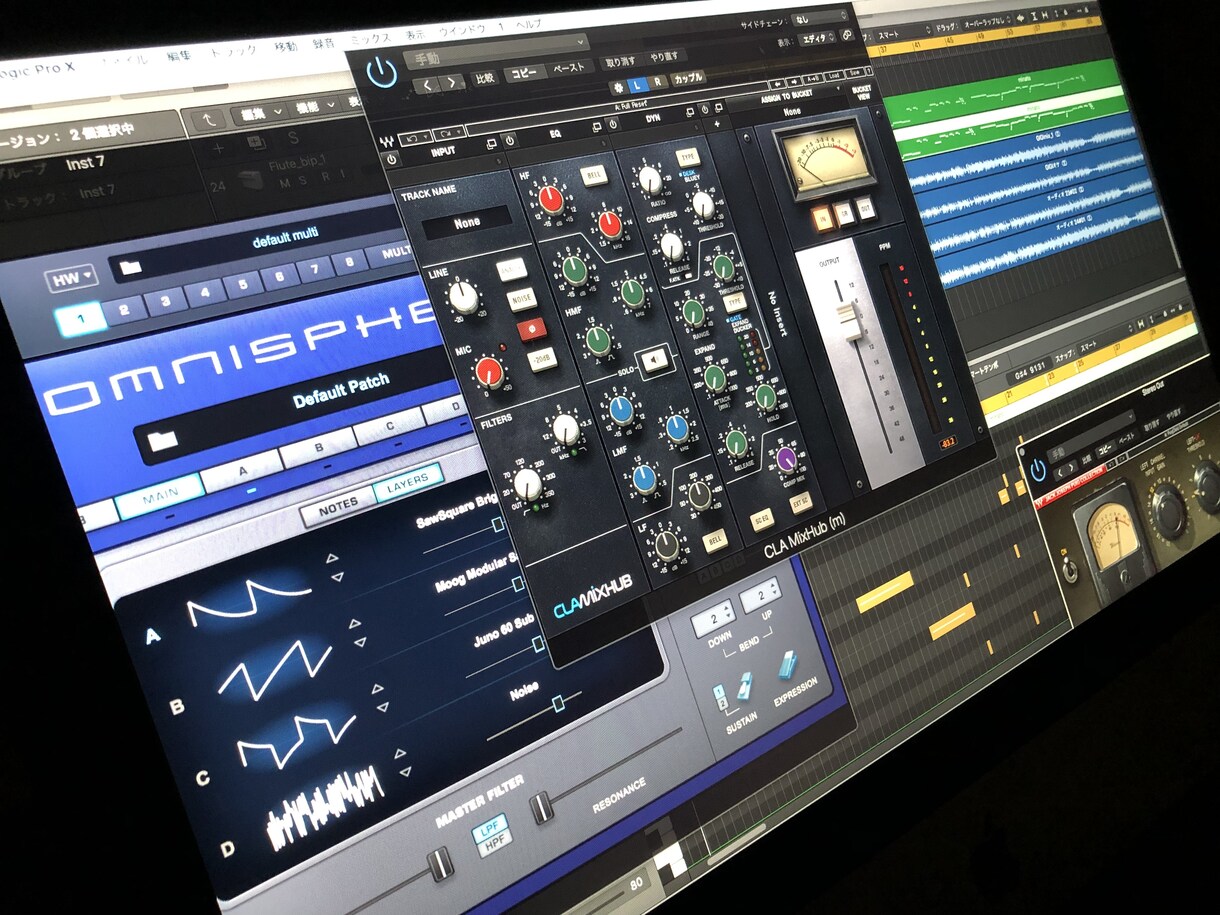Viewport: 1220px width, 915px height.
Task: Select the OUT meter button
Action: (x=867, y=207)
